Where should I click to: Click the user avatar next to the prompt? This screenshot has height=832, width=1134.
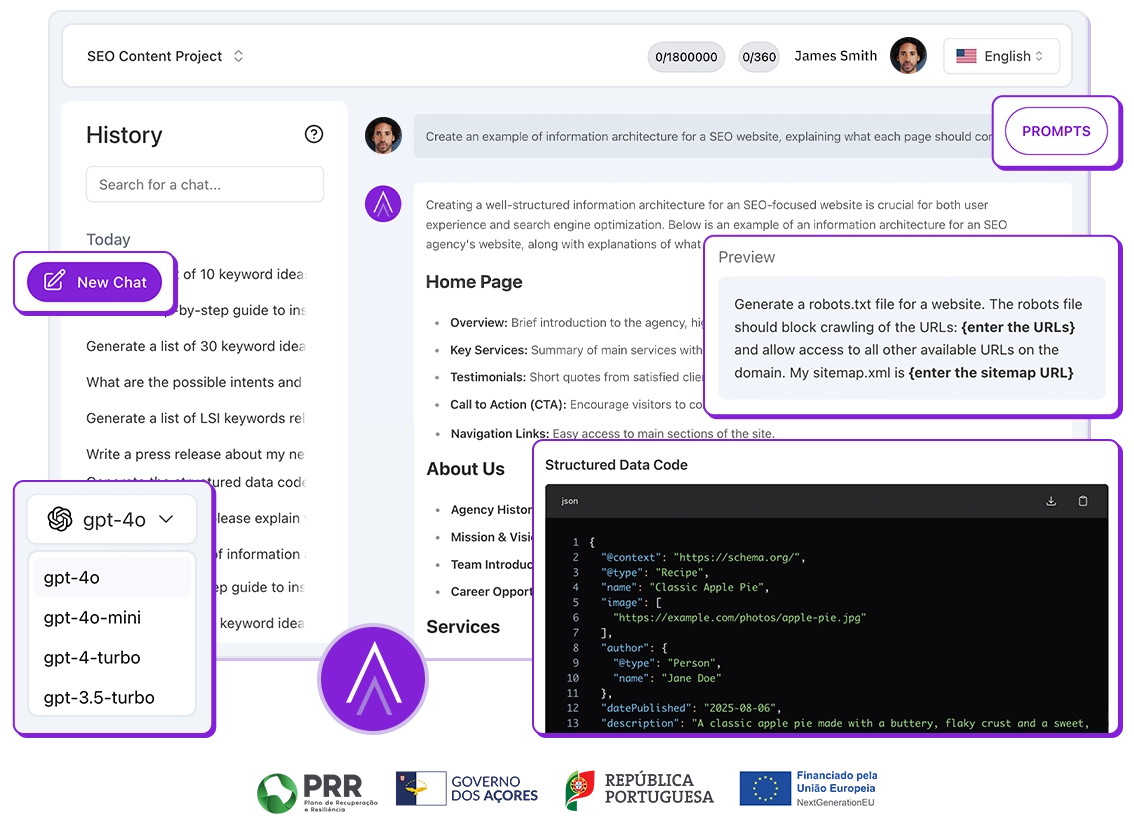(x=383, y=135)
